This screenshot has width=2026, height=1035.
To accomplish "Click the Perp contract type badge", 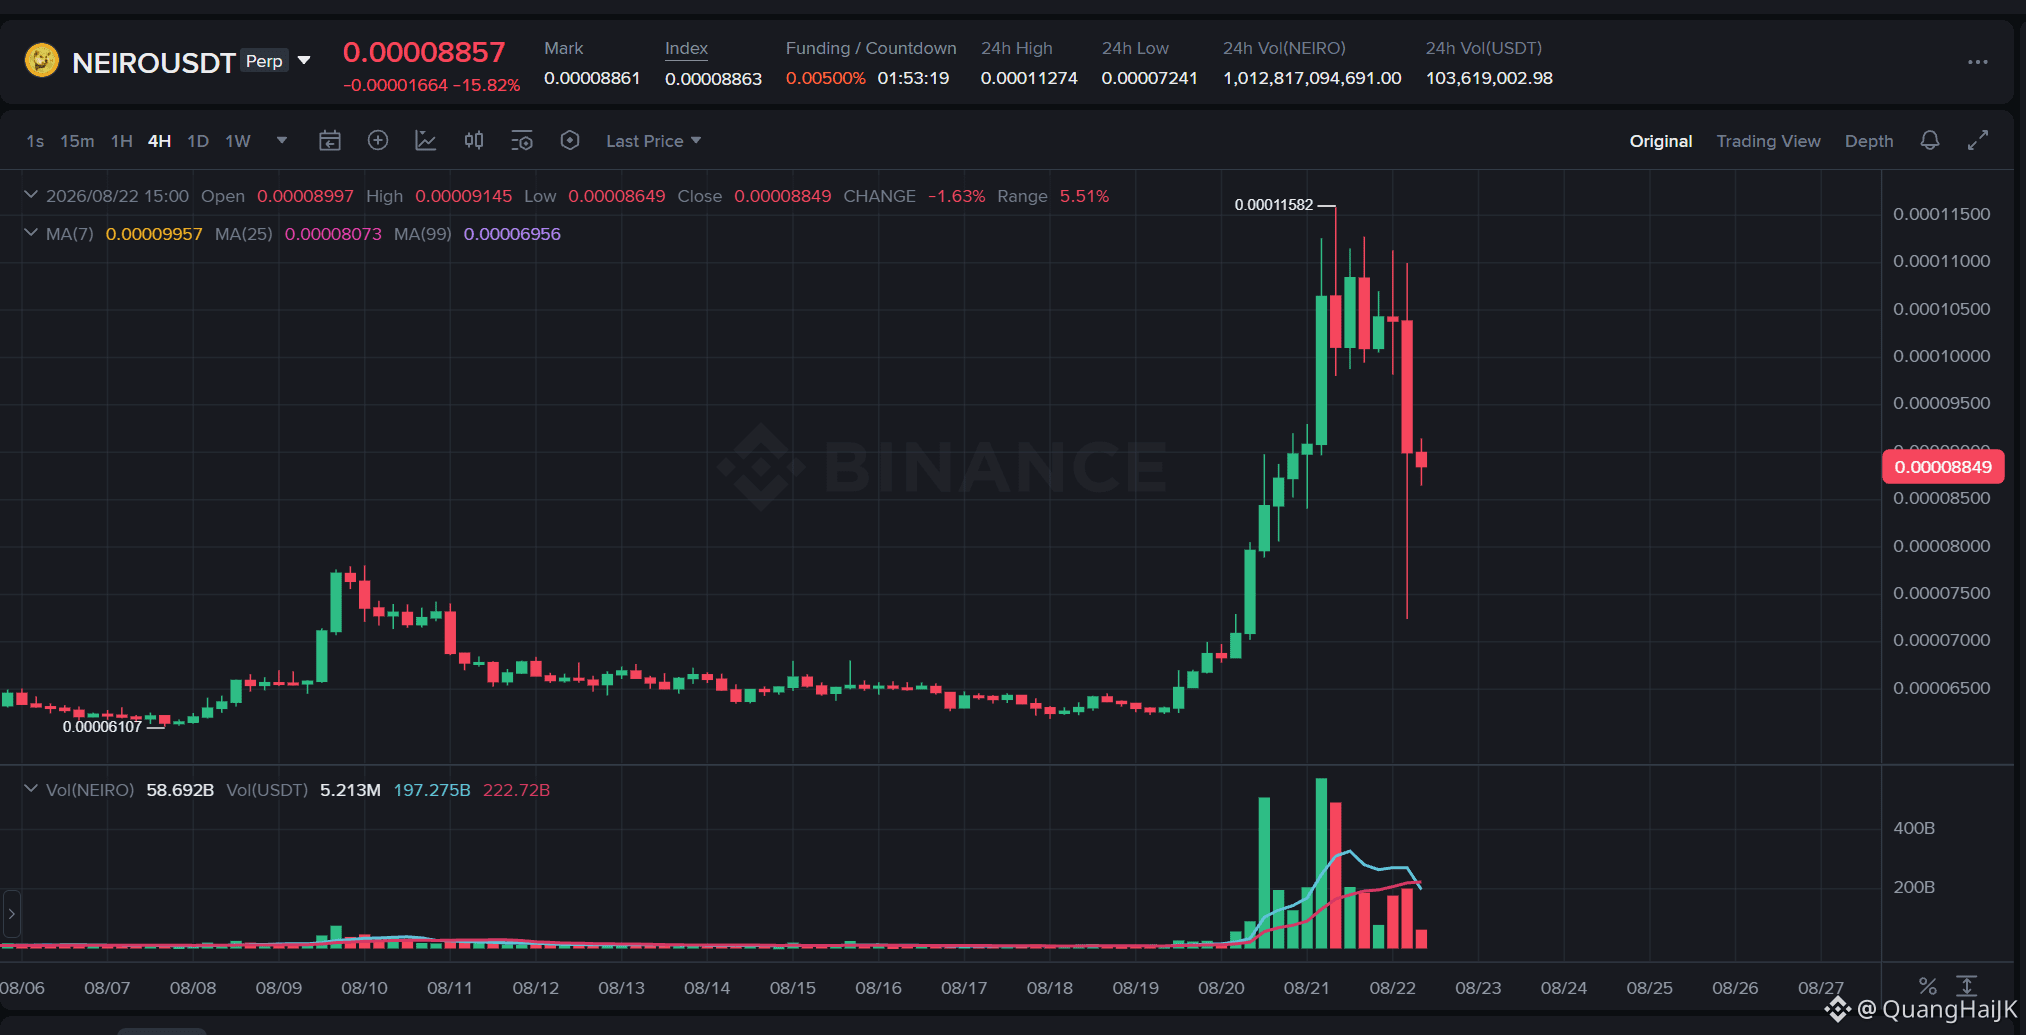I will (x=265, y=61).
